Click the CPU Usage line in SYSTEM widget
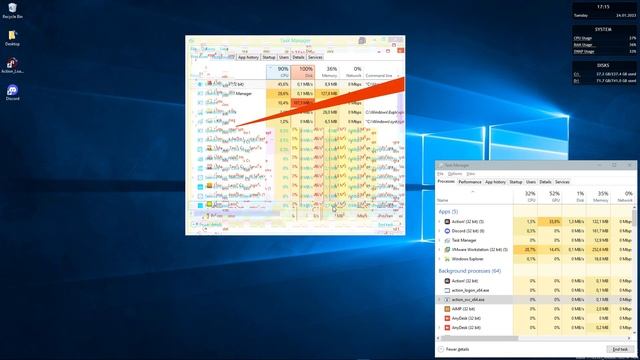The height and width of the screenshot is (360, 640). pos(604,38)
